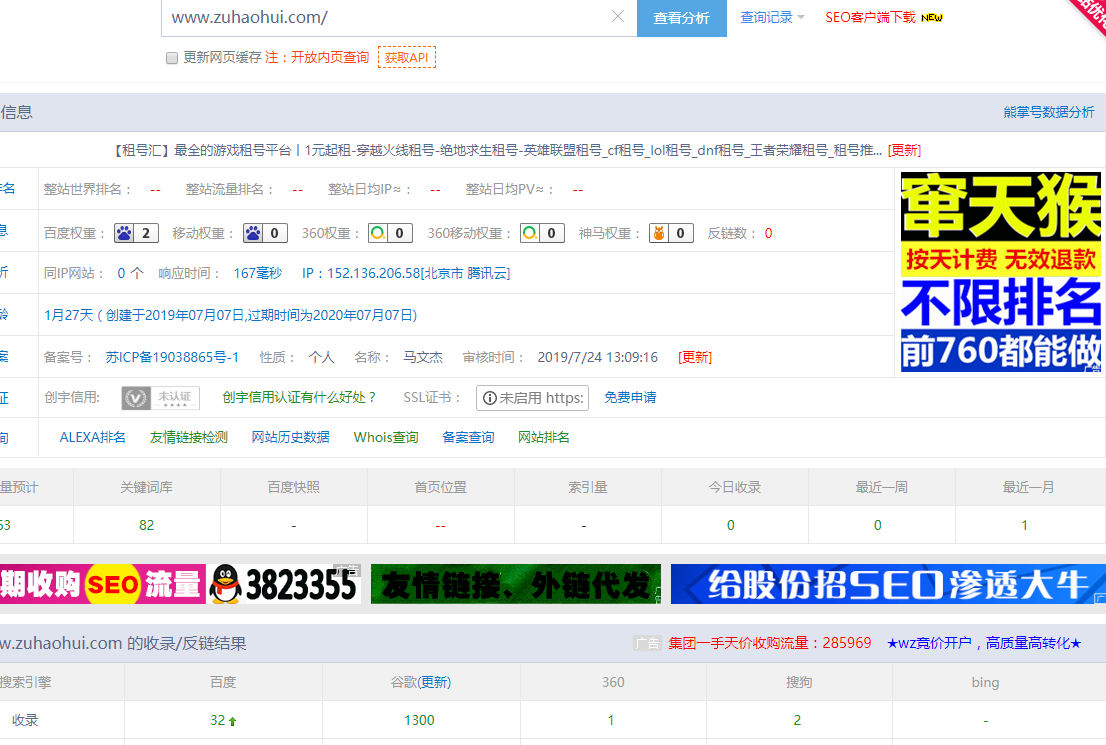Image resolution: width=1106 pixels, height=745 pixels.
Task: Click the registrant name 马文杰
Action: 423,357
